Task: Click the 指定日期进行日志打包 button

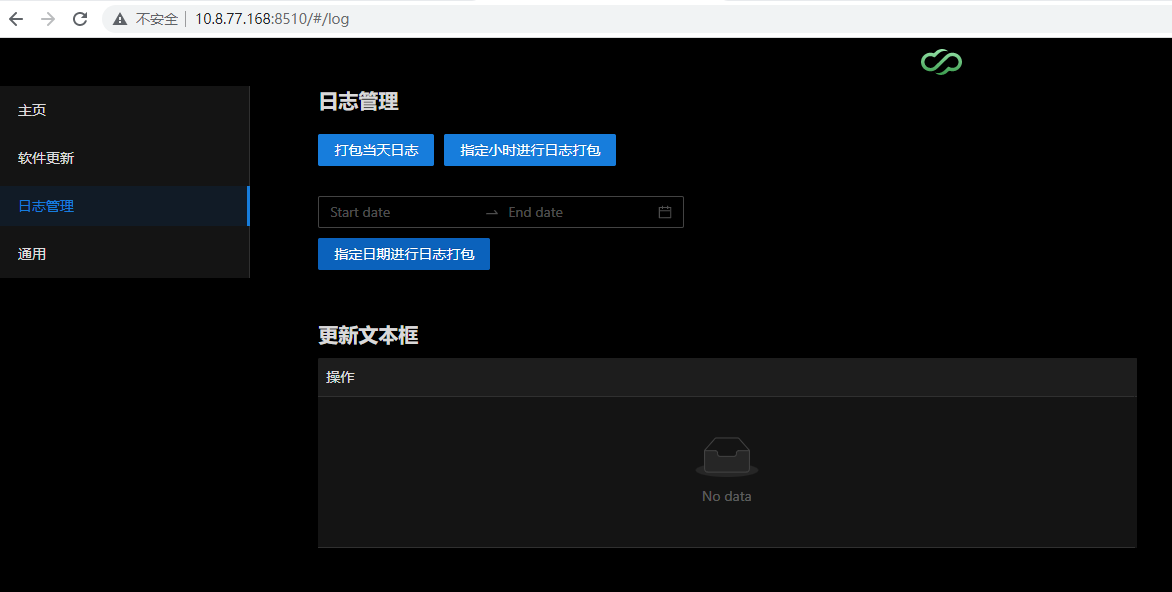Action: point(404,254)
